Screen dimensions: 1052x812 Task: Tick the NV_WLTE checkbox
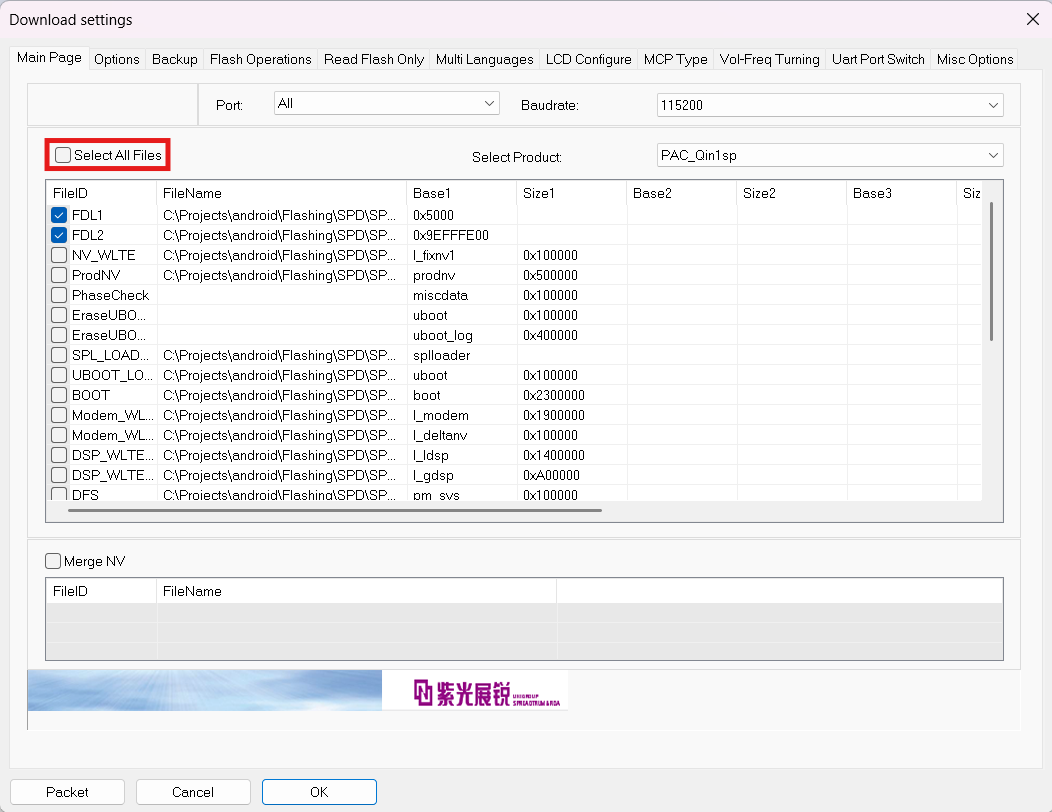59,255
